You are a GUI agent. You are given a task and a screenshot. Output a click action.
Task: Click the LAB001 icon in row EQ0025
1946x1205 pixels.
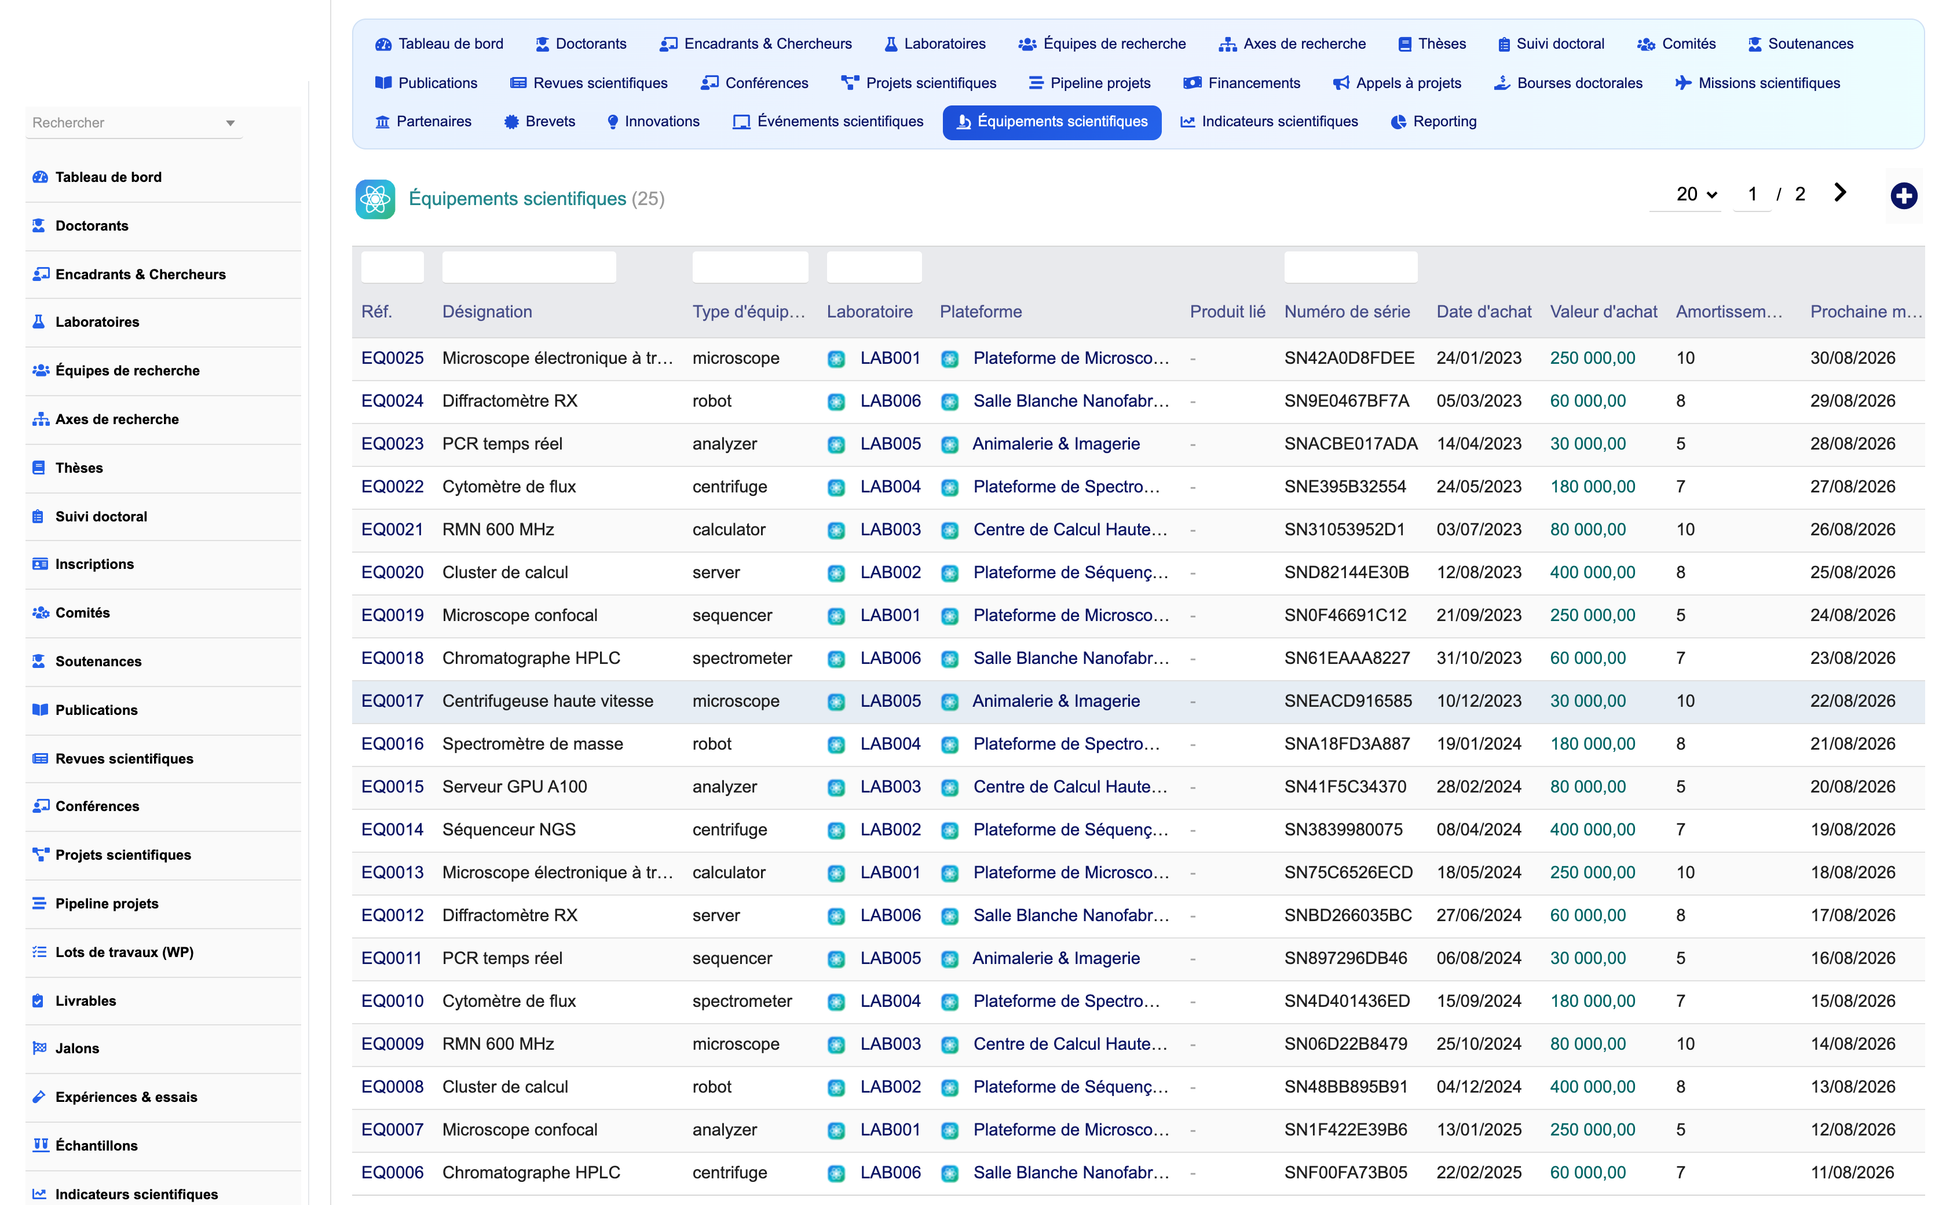pyautogui.click(x=837, y=358)
